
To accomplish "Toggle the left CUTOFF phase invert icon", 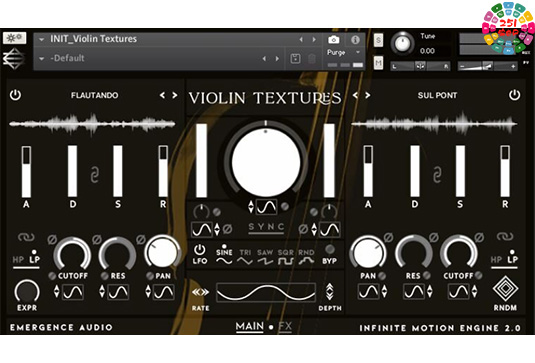I will [x=52, y=239].
